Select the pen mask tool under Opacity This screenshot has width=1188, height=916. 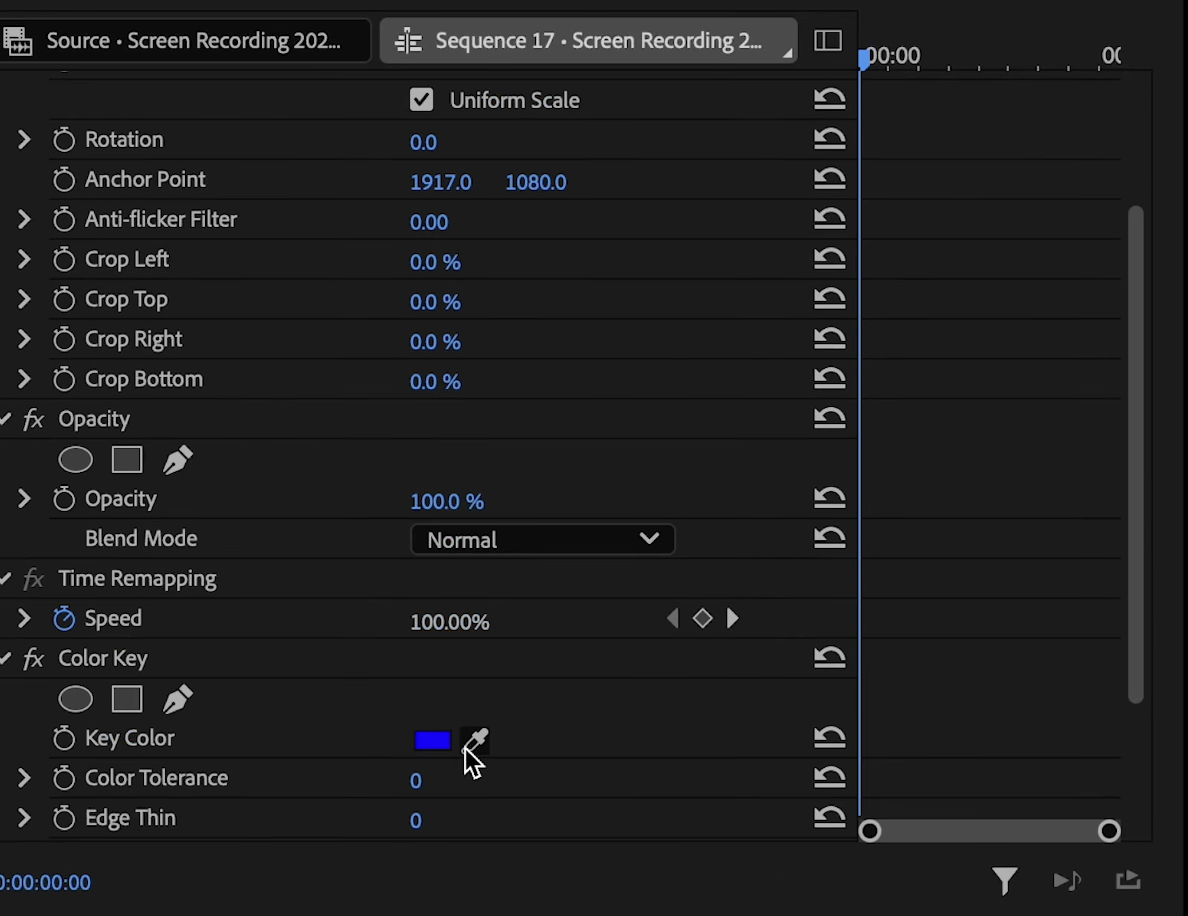click(178, 460)
